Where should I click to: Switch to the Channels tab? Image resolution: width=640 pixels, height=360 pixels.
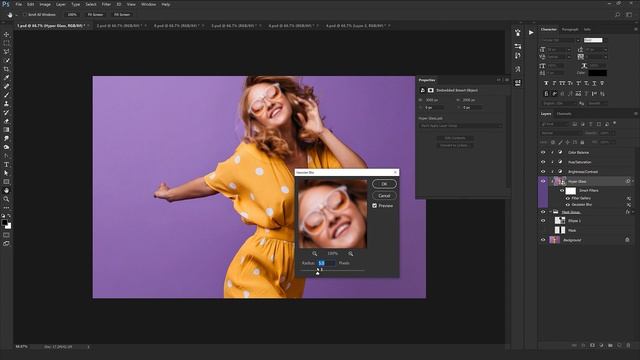click(564, 114)
